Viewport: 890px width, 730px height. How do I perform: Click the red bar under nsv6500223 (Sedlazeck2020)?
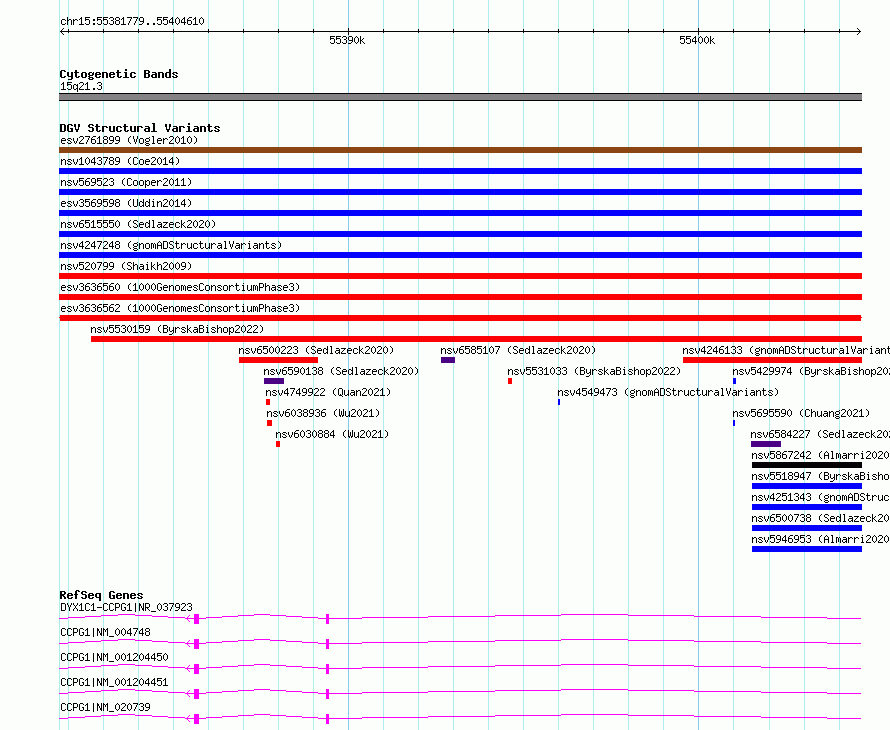pyautogui.click(x=278, y=360)
